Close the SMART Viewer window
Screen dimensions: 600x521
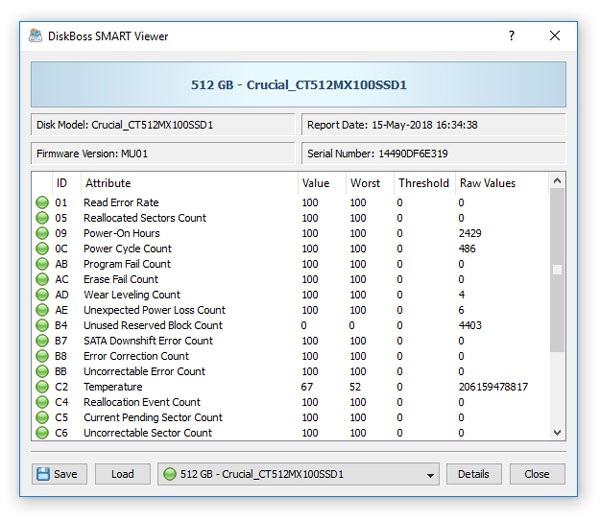554,36
